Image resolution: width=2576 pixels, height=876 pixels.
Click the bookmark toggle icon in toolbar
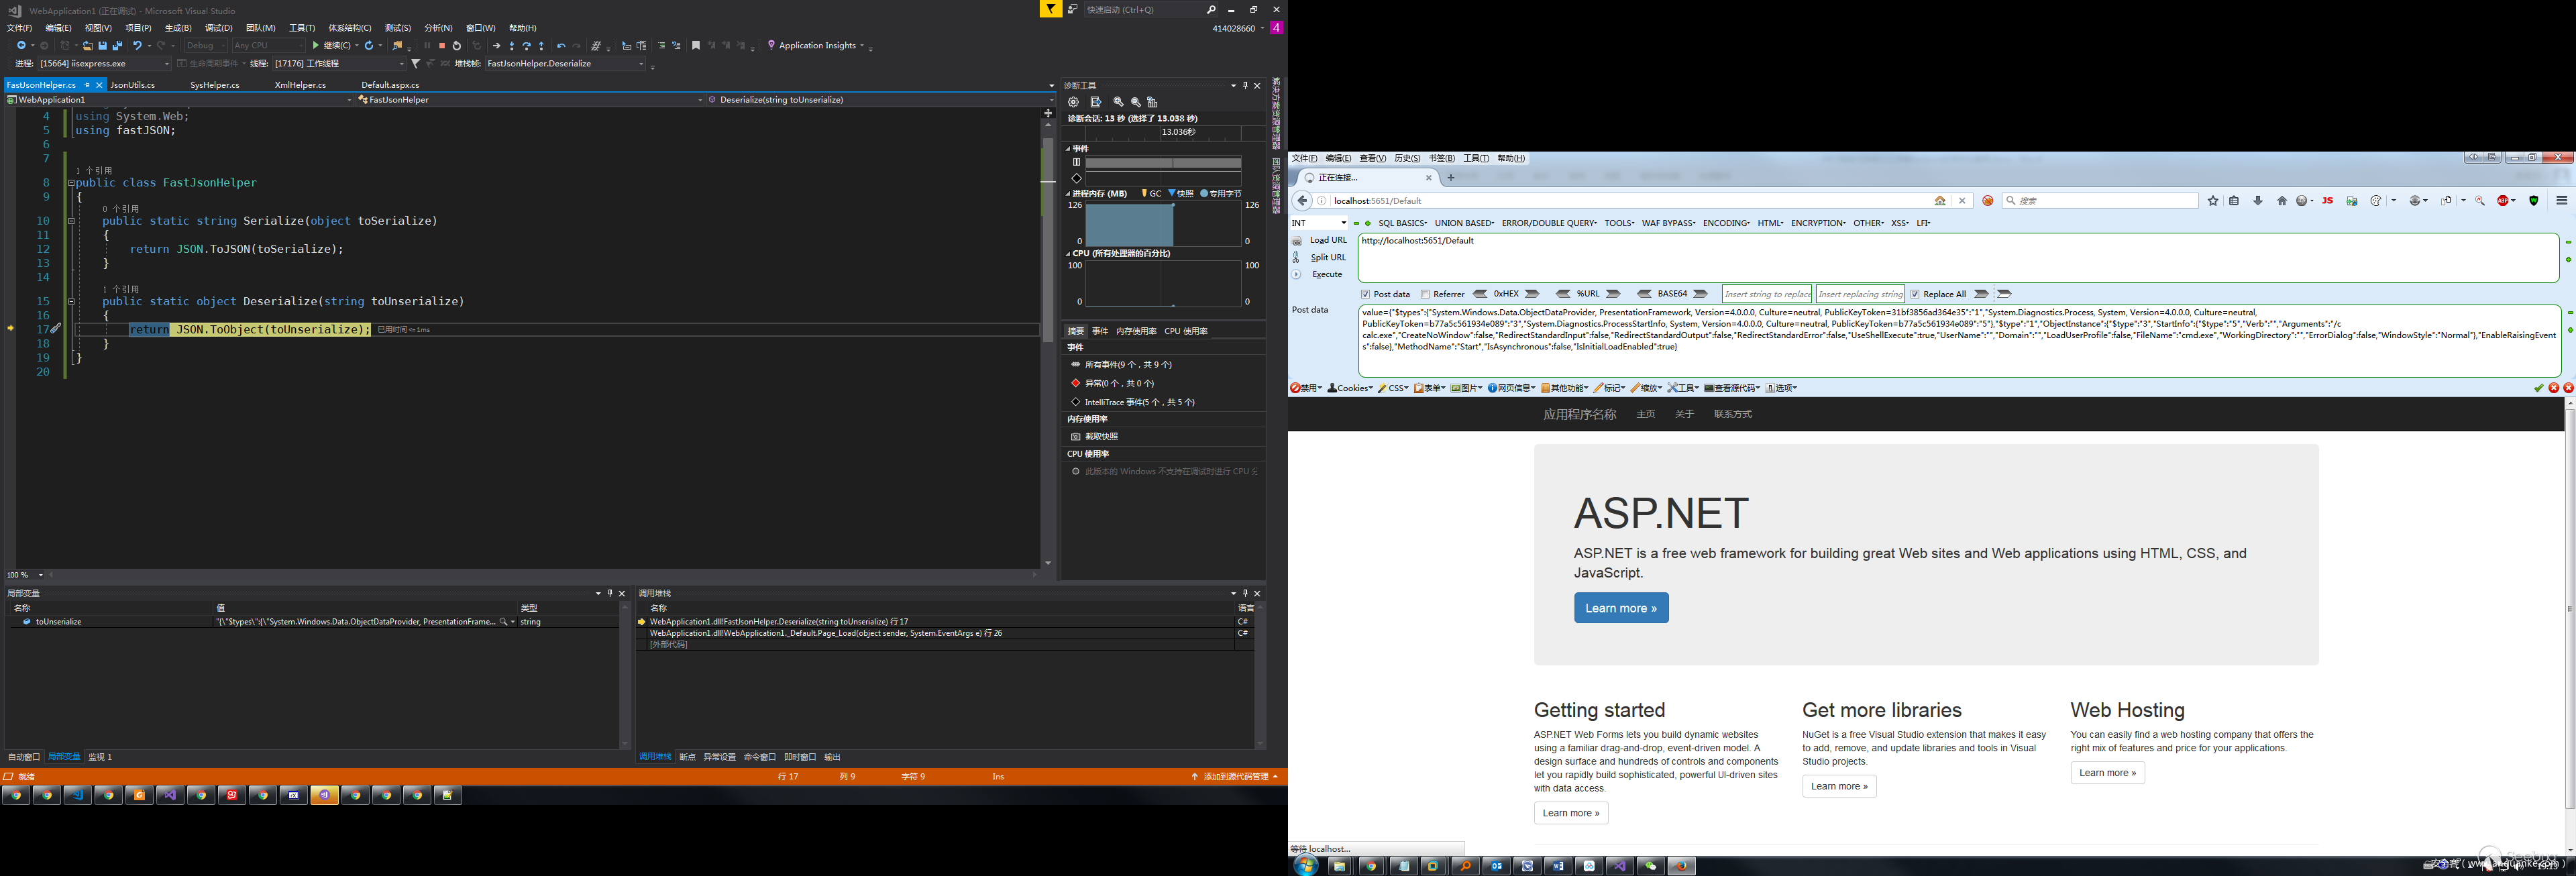pos(696,46)
